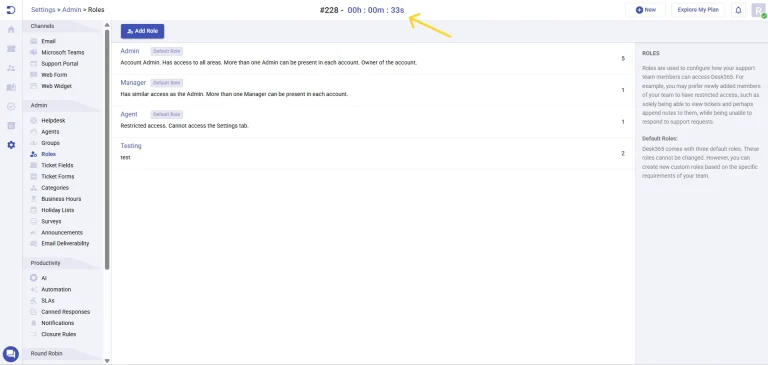This screenshot has height=365, width=768.
Task: Open the Reports icon in left rail
Action: (11, 125)
